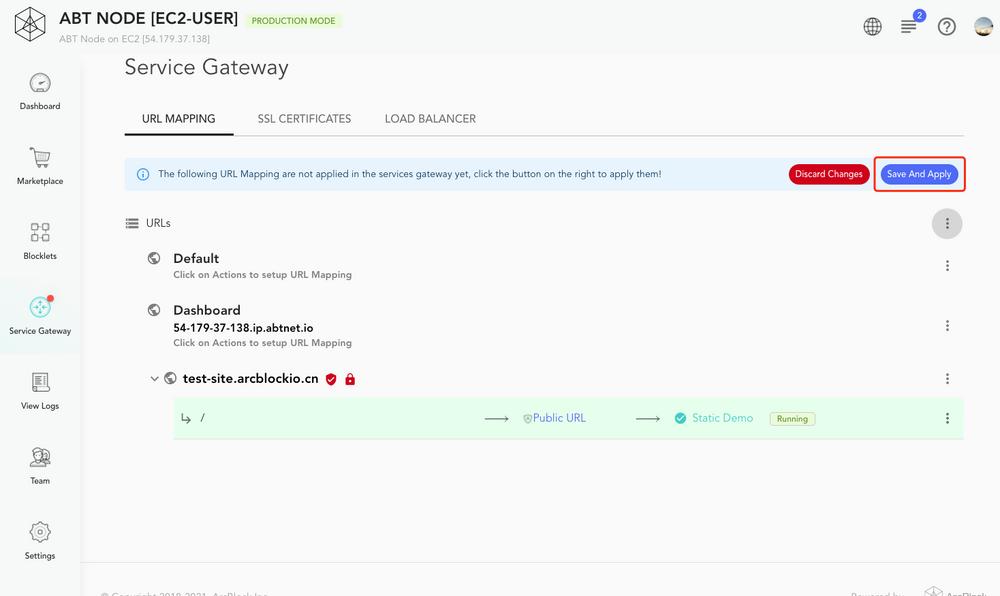Click the test-site.arcblockio.cn domain name
This screenshot has width=1000, height=596.
[251, 379]
